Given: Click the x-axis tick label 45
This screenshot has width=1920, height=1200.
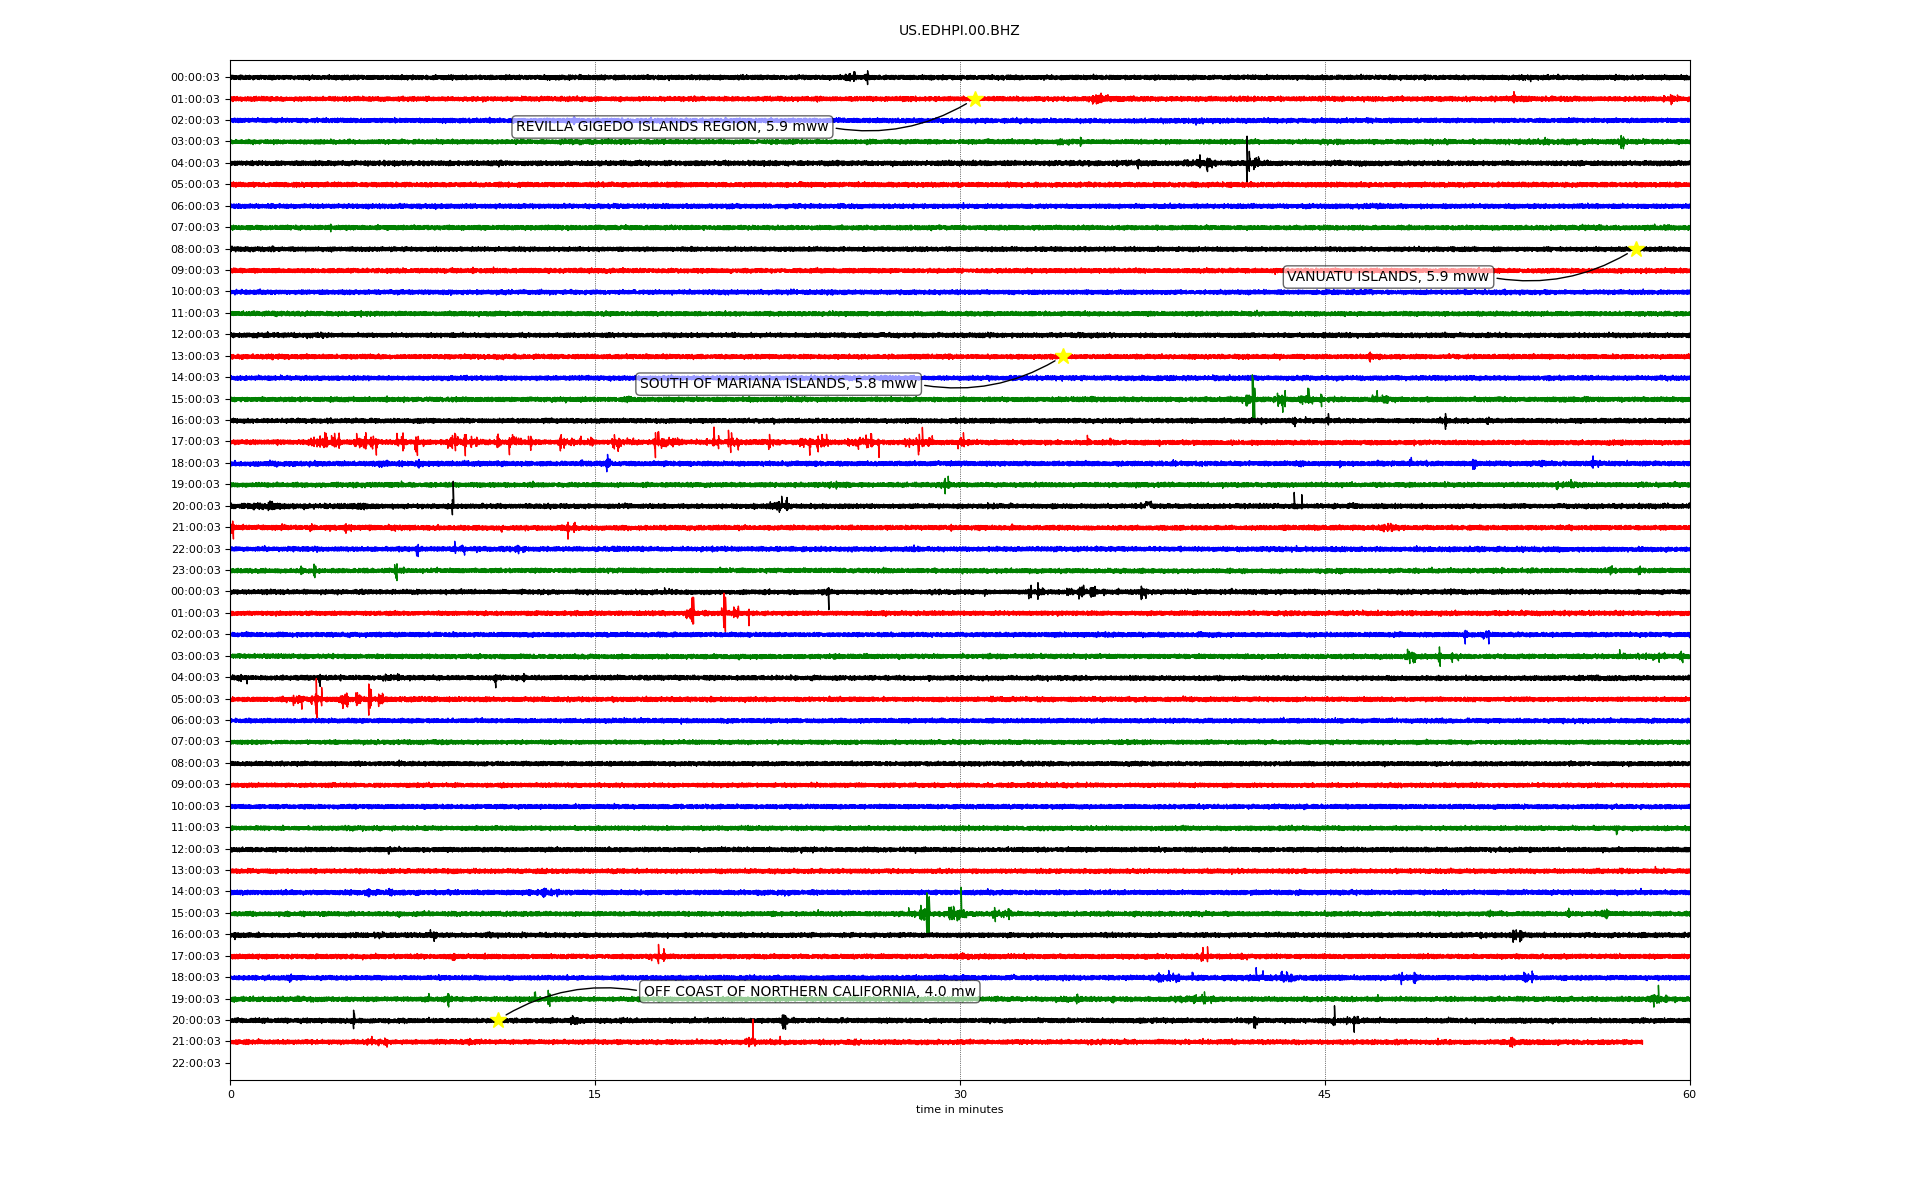Looking at the screenshot, I should 1325,1095.
